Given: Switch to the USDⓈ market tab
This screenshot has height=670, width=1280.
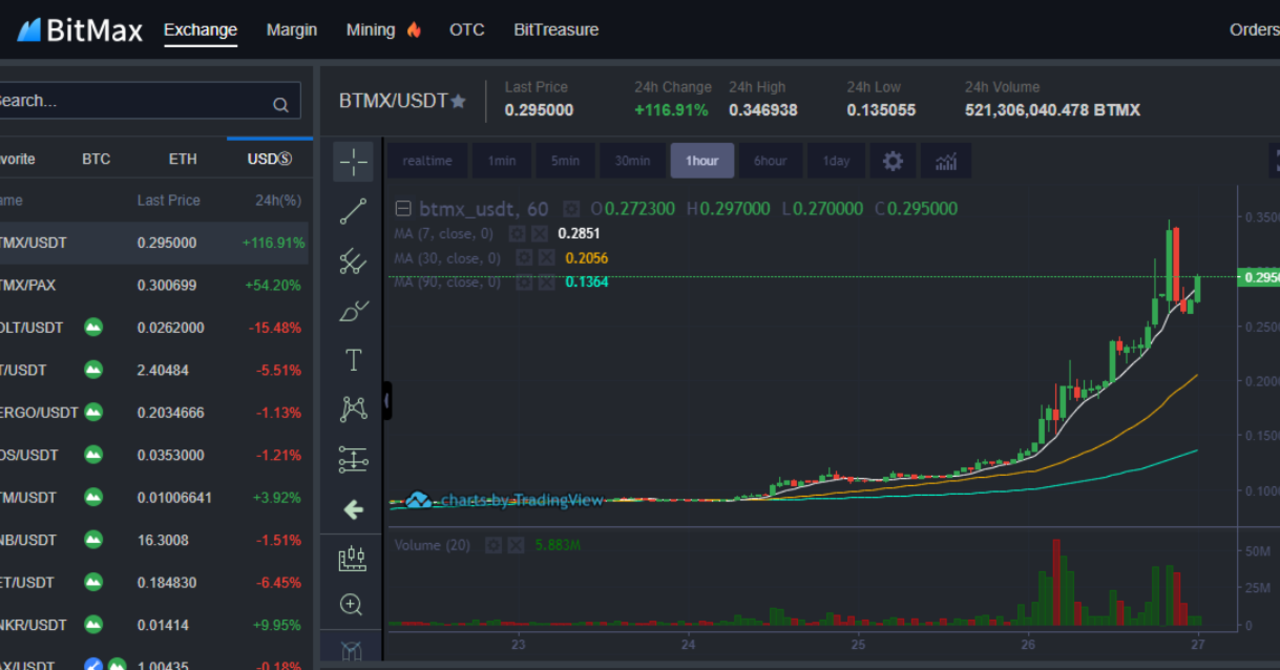Looking at the screenshot, I should [270, 159].
